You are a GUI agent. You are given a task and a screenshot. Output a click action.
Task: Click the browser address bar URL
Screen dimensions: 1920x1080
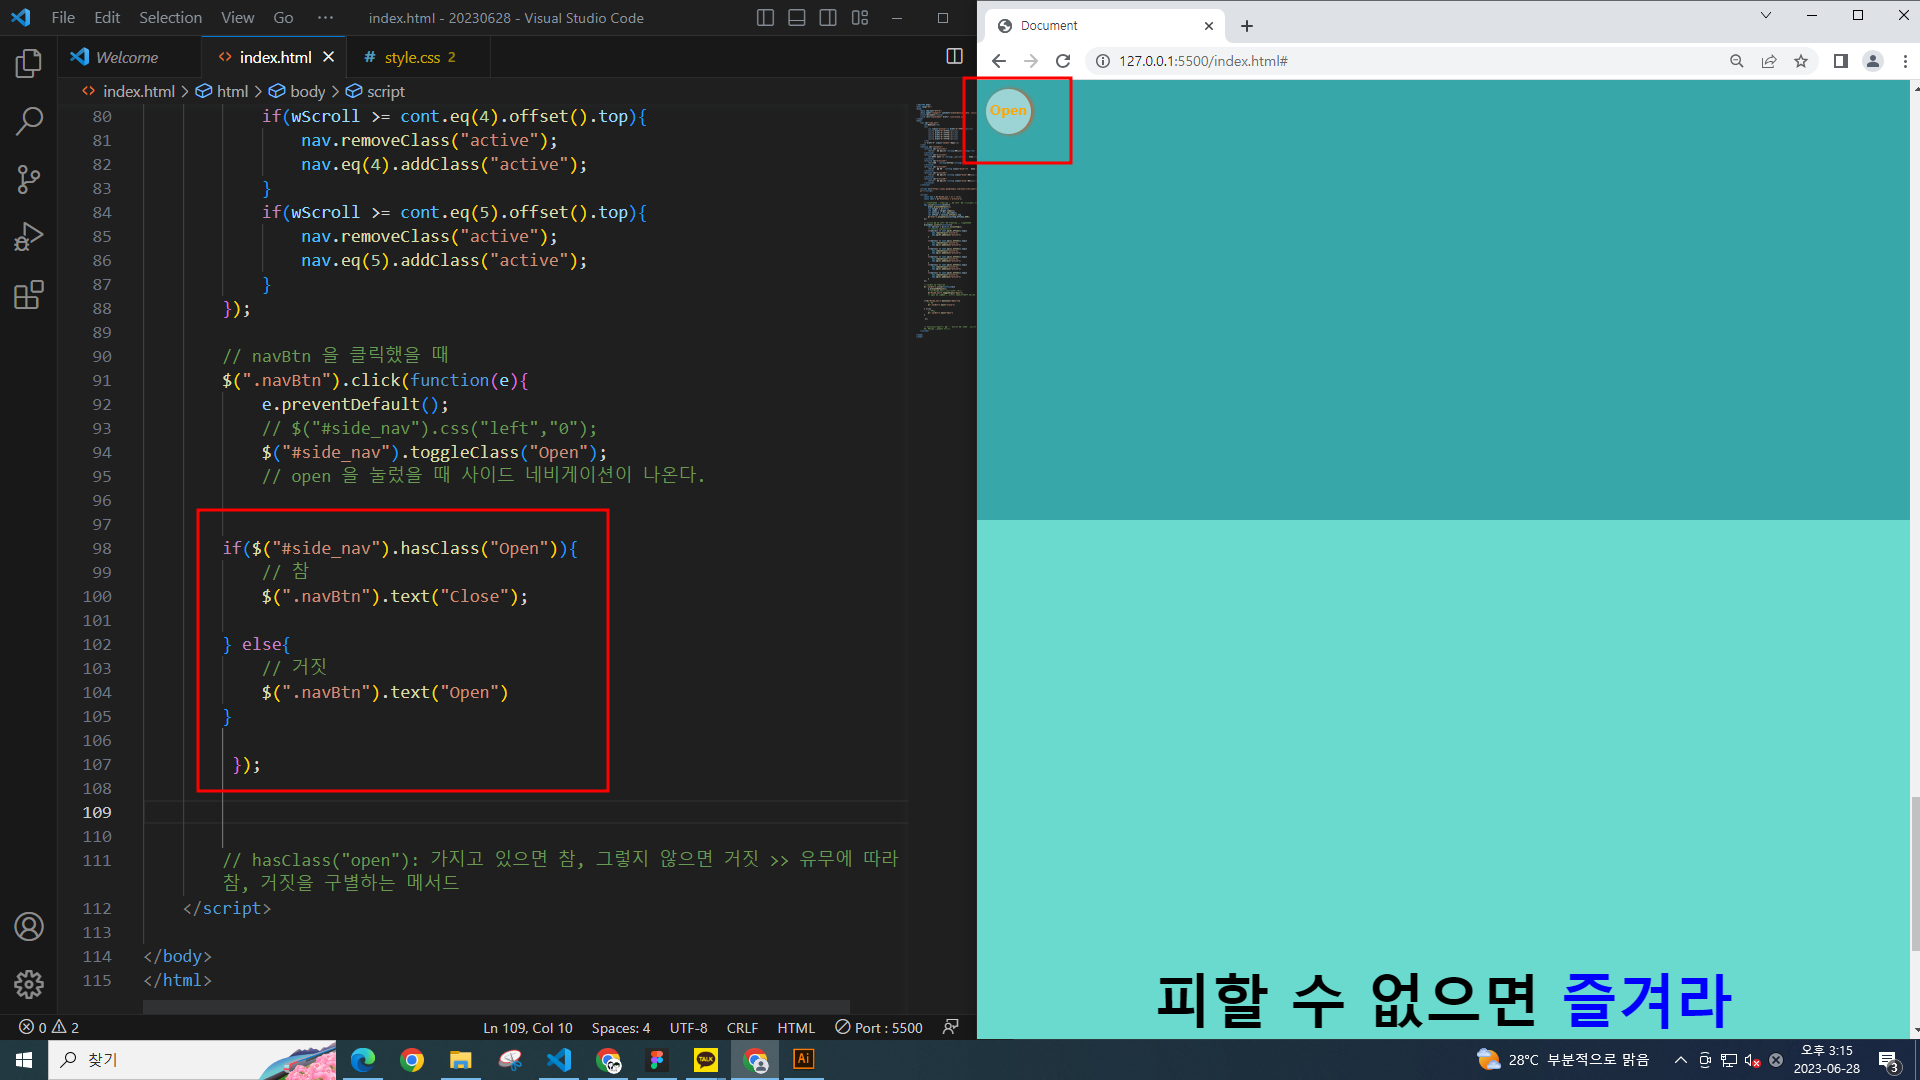pyautogui.click(x=1203, y=61)
